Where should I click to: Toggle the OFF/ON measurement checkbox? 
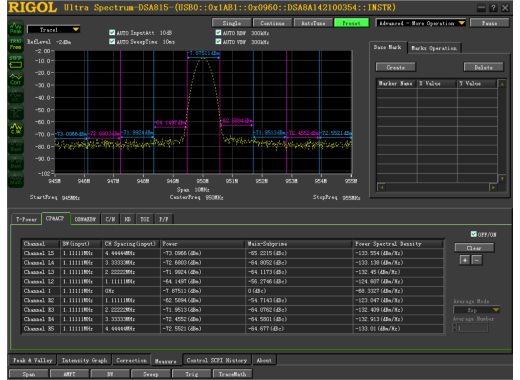(x=474, y=234)
